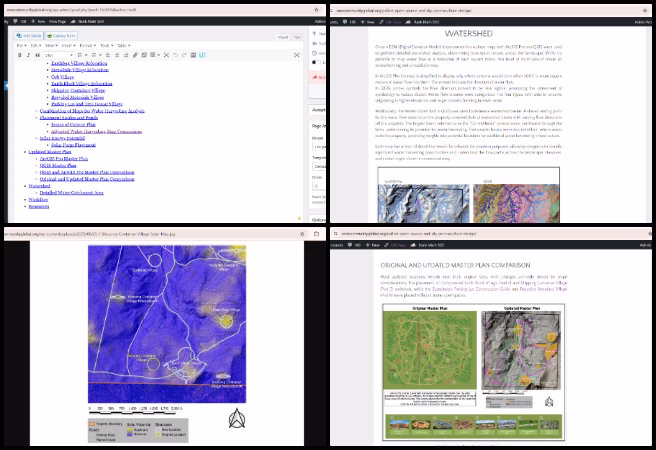
Task: Apply blockquote formatting in the editor
Action: (37, 55)
